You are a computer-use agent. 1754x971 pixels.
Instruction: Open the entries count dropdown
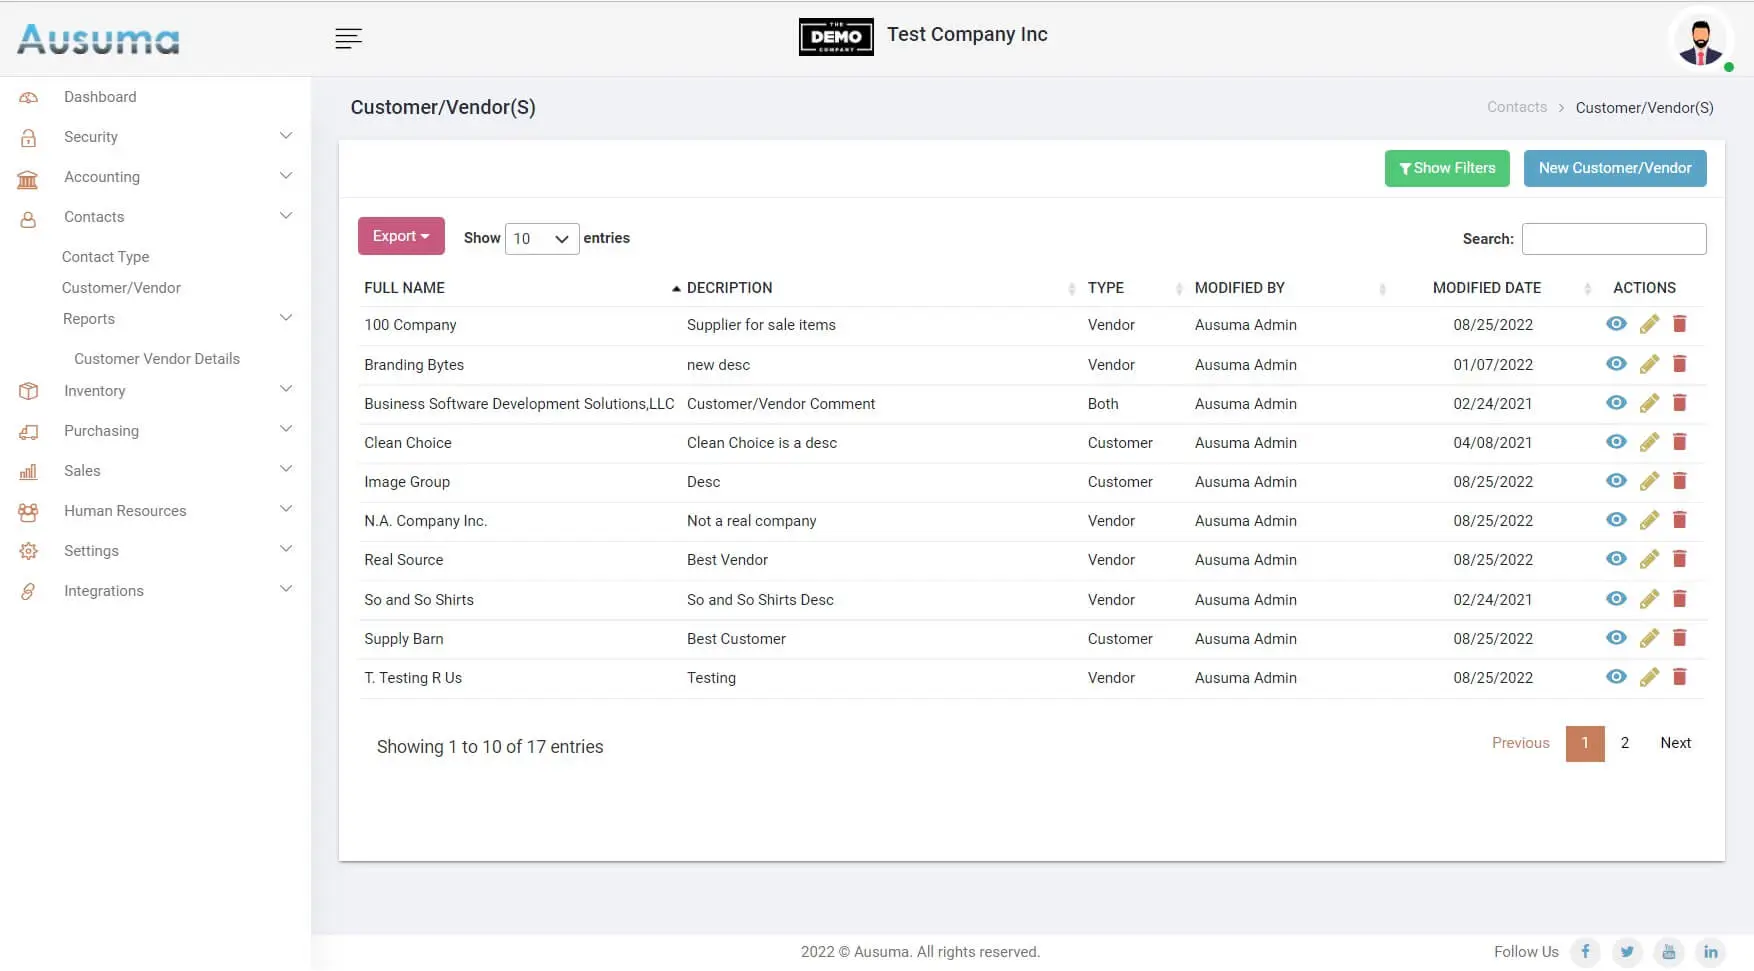point(541,239)
